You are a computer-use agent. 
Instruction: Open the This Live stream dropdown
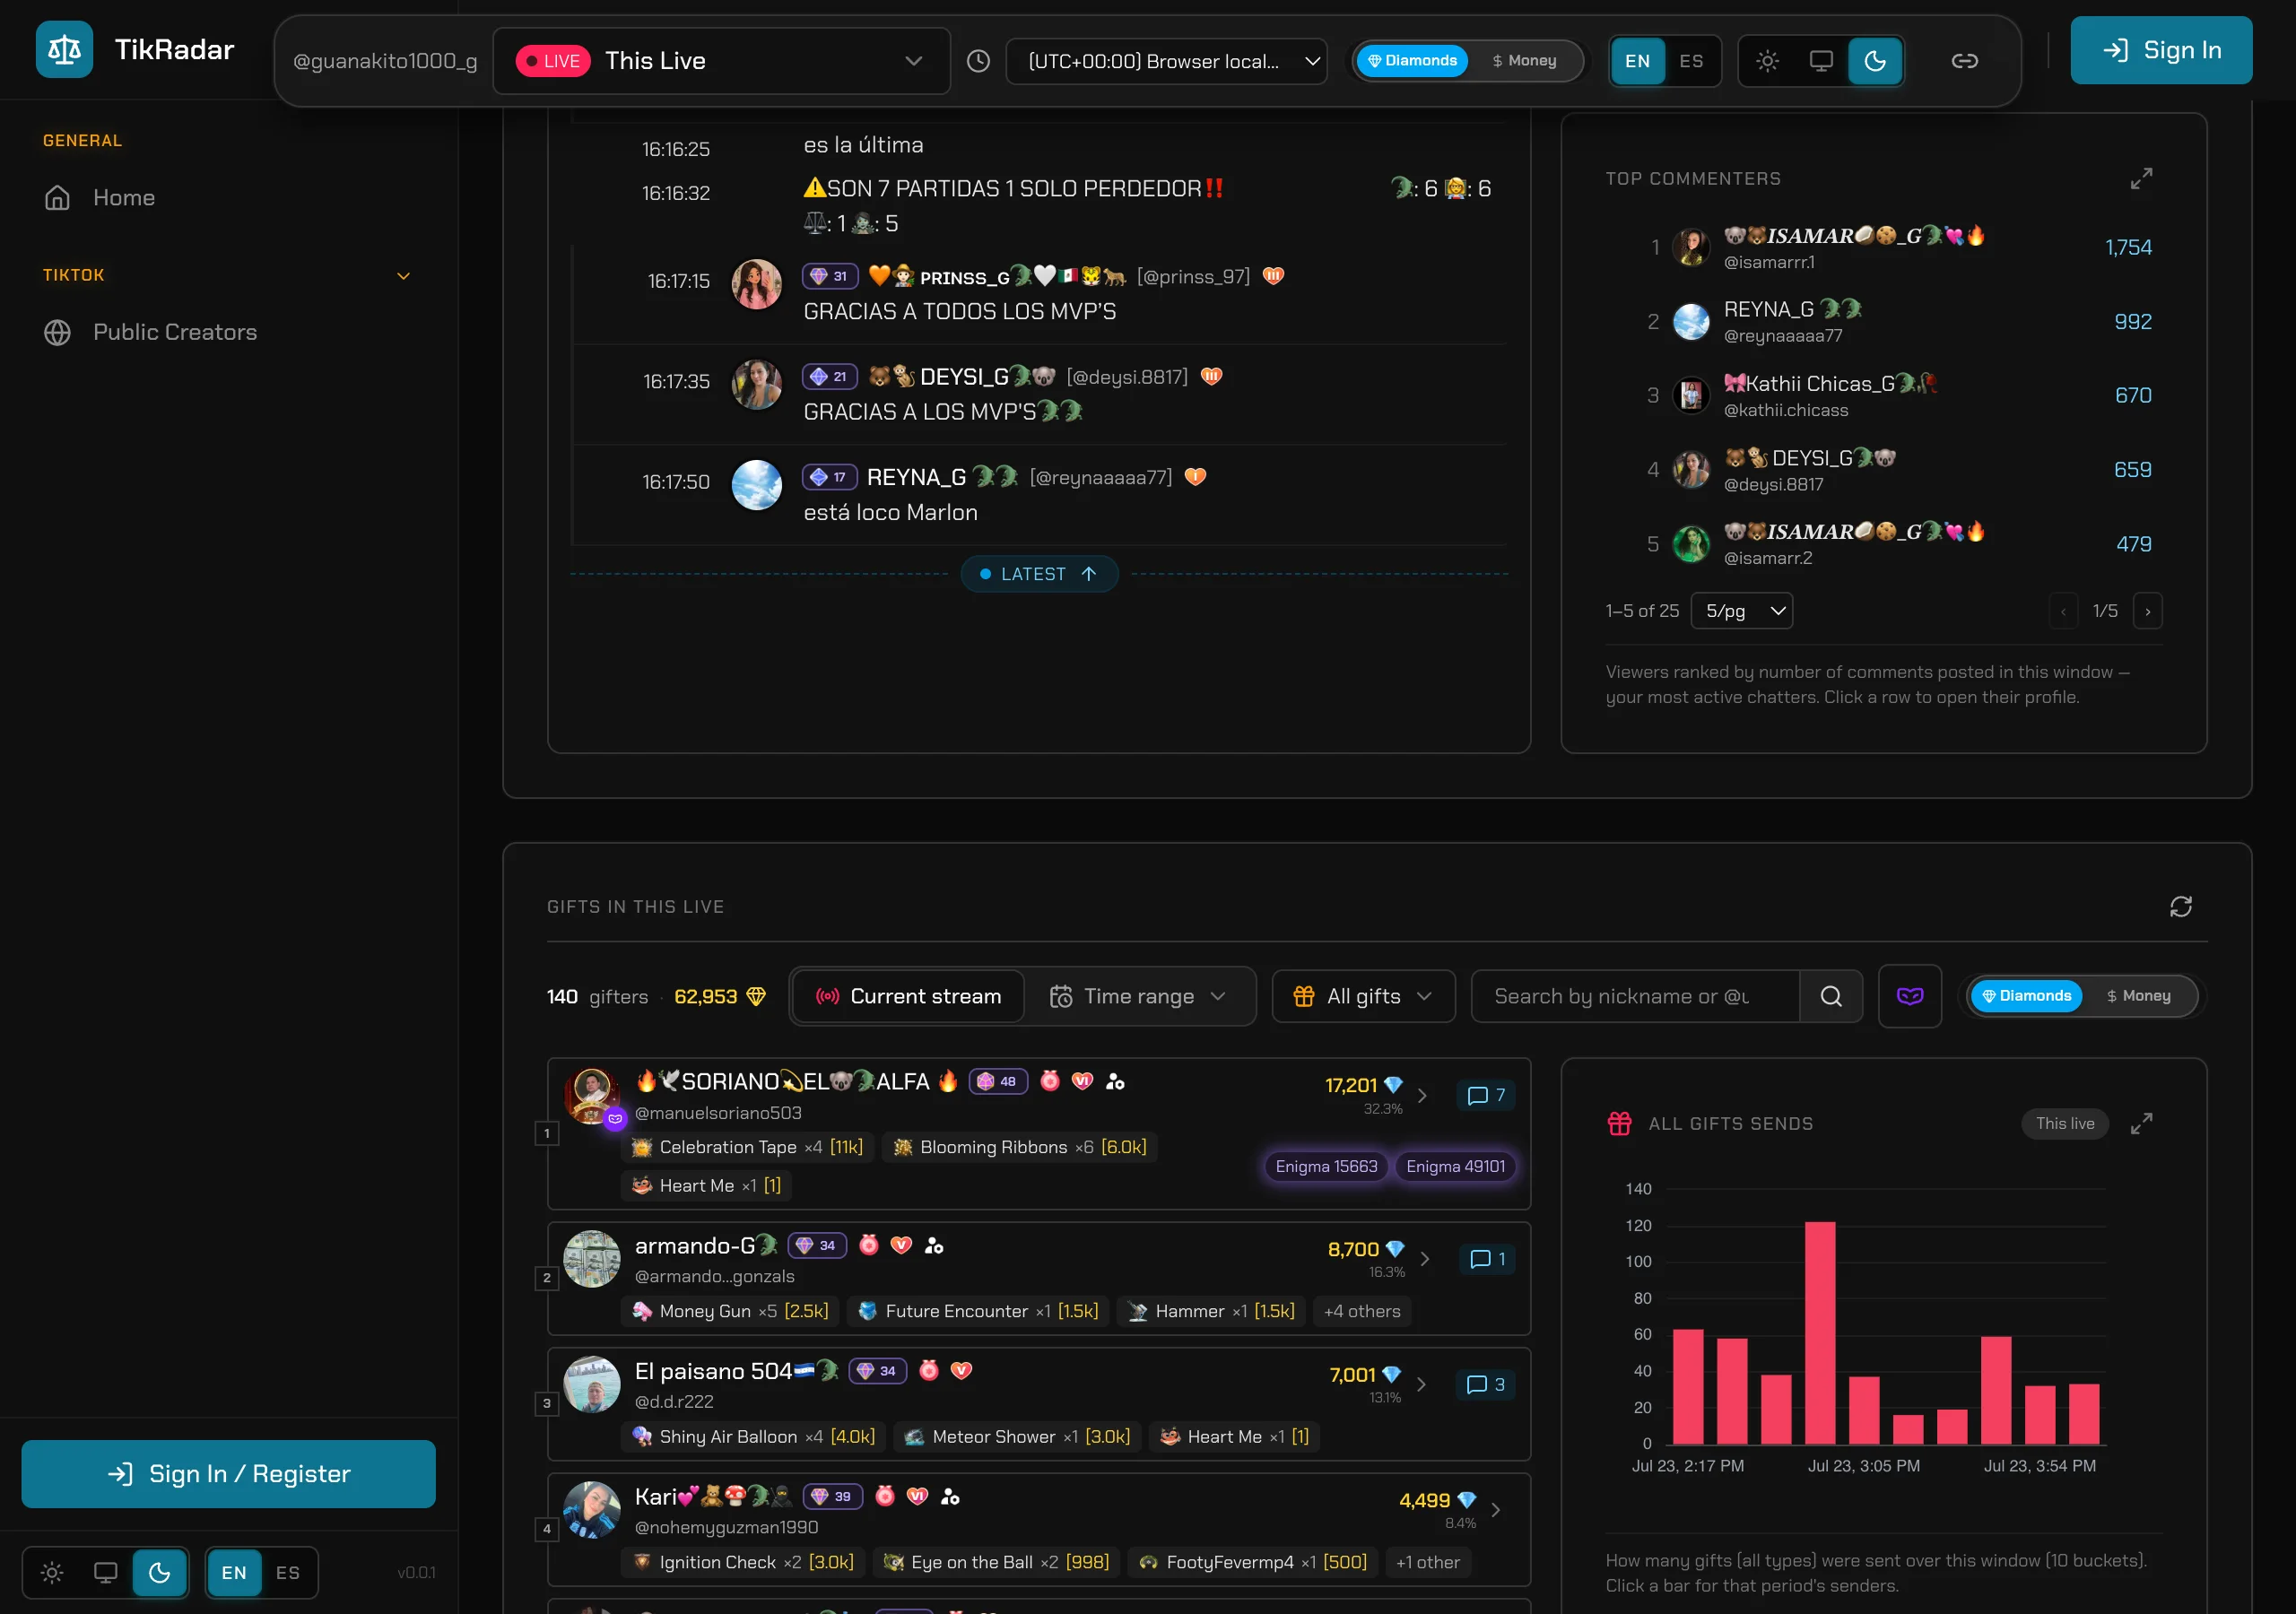tap(720, 61)
